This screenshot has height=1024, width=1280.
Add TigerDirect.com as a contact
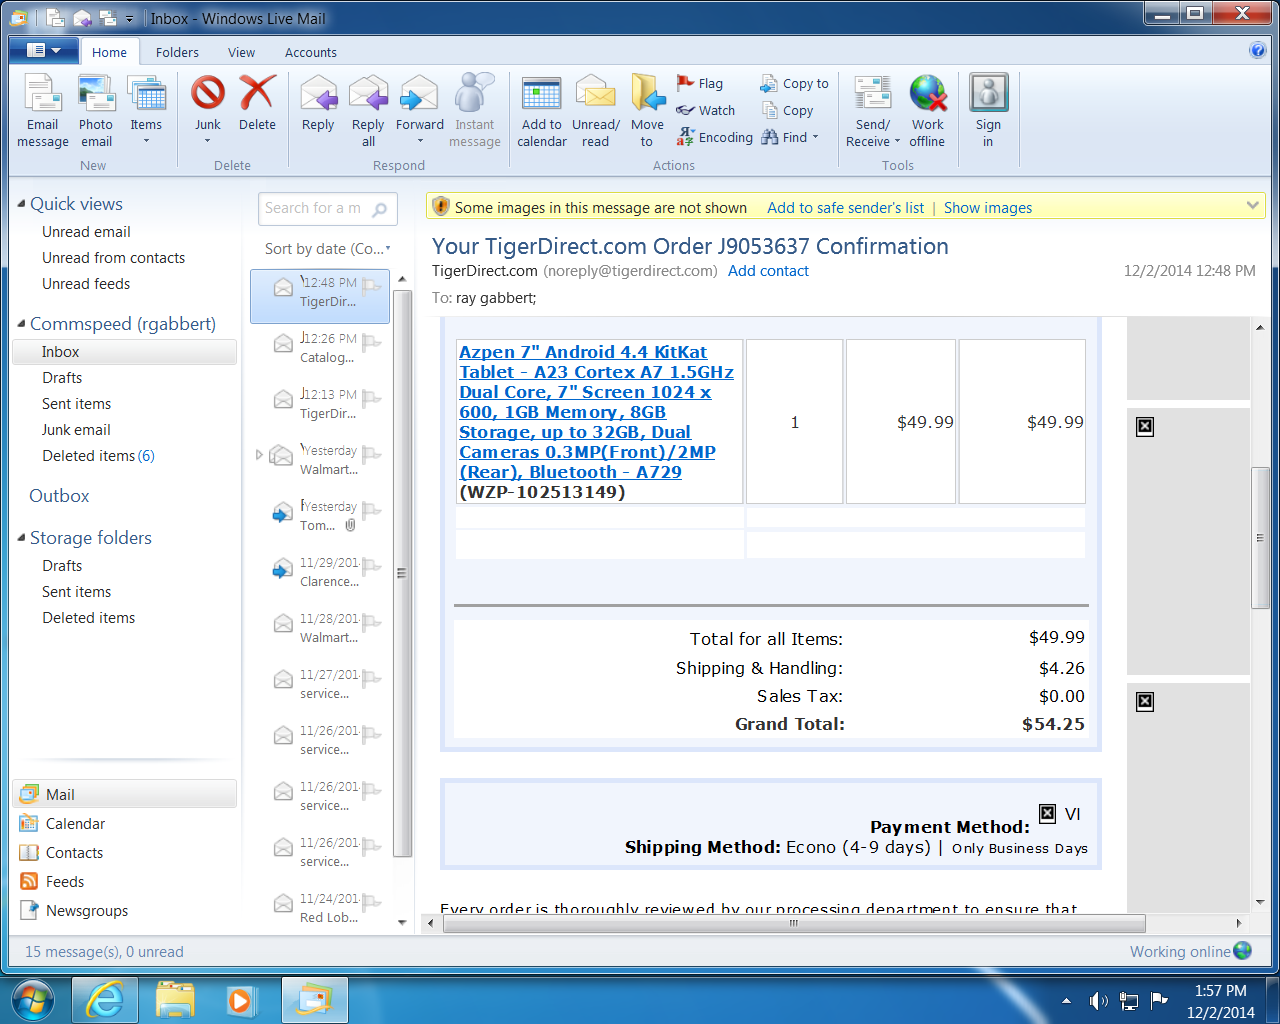[x=768, y=271]
